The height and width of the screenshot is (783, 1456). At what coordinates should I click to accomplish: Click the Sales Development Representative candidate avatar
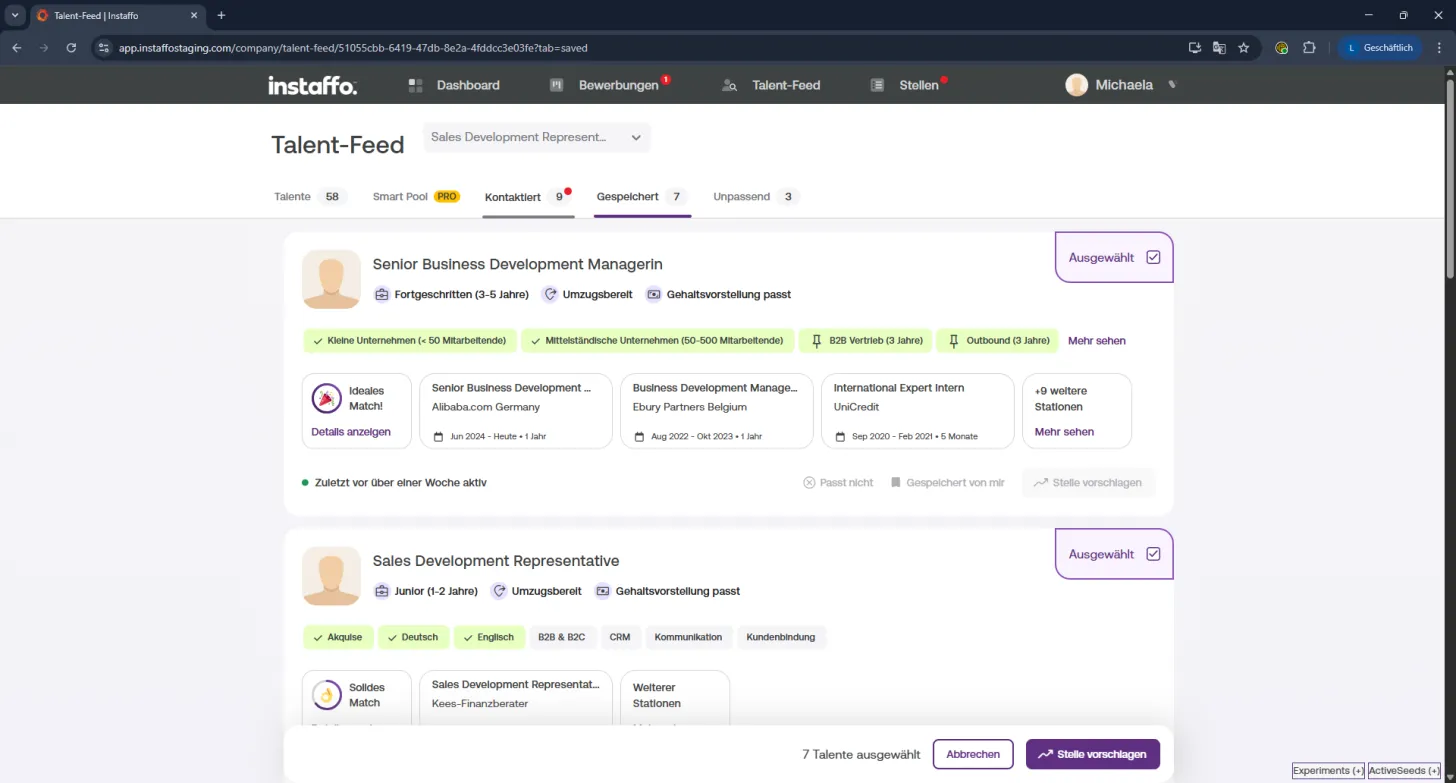pos(331,576)
